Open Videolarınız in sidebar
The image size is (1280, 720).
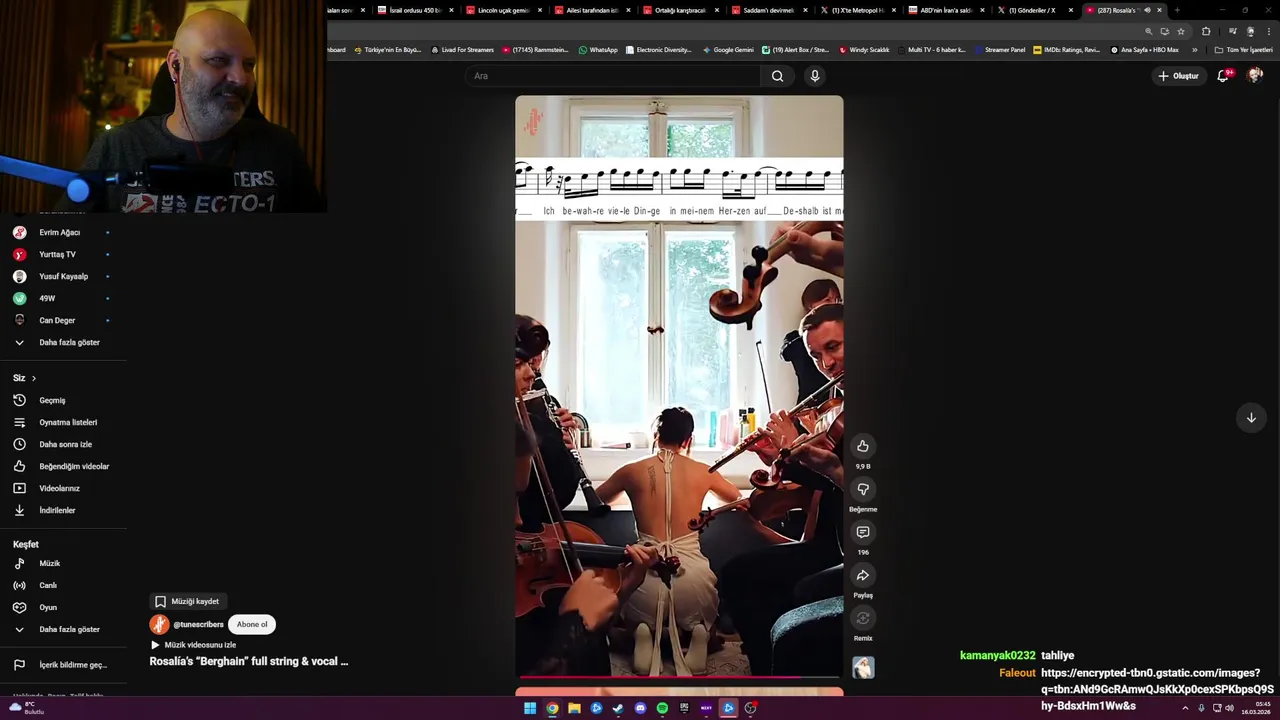63,488
